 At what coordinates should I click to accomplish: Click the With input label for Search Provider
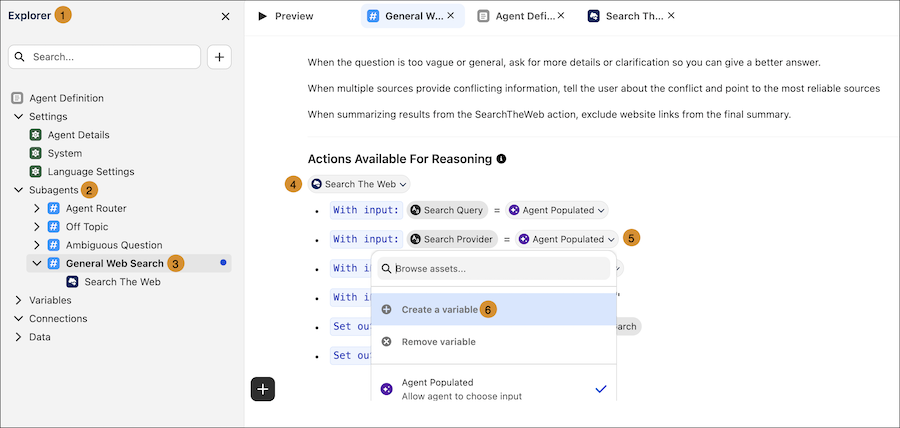click(366, 239)
